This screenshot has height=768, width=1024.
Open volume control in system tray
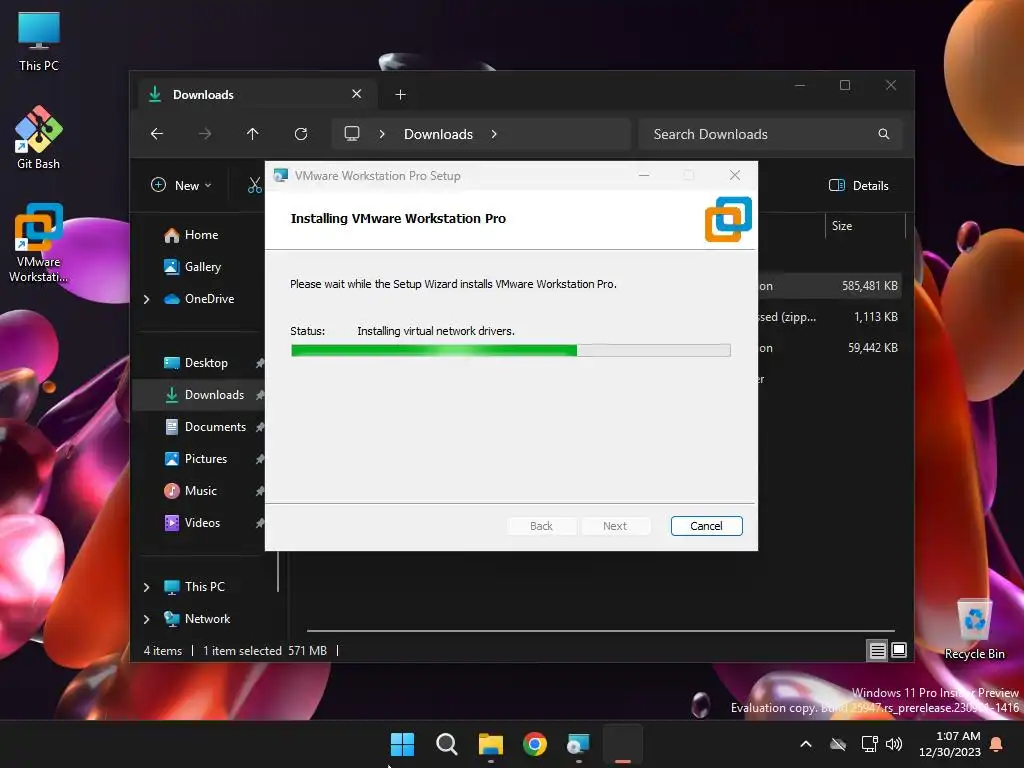click(x=893, y=744)
